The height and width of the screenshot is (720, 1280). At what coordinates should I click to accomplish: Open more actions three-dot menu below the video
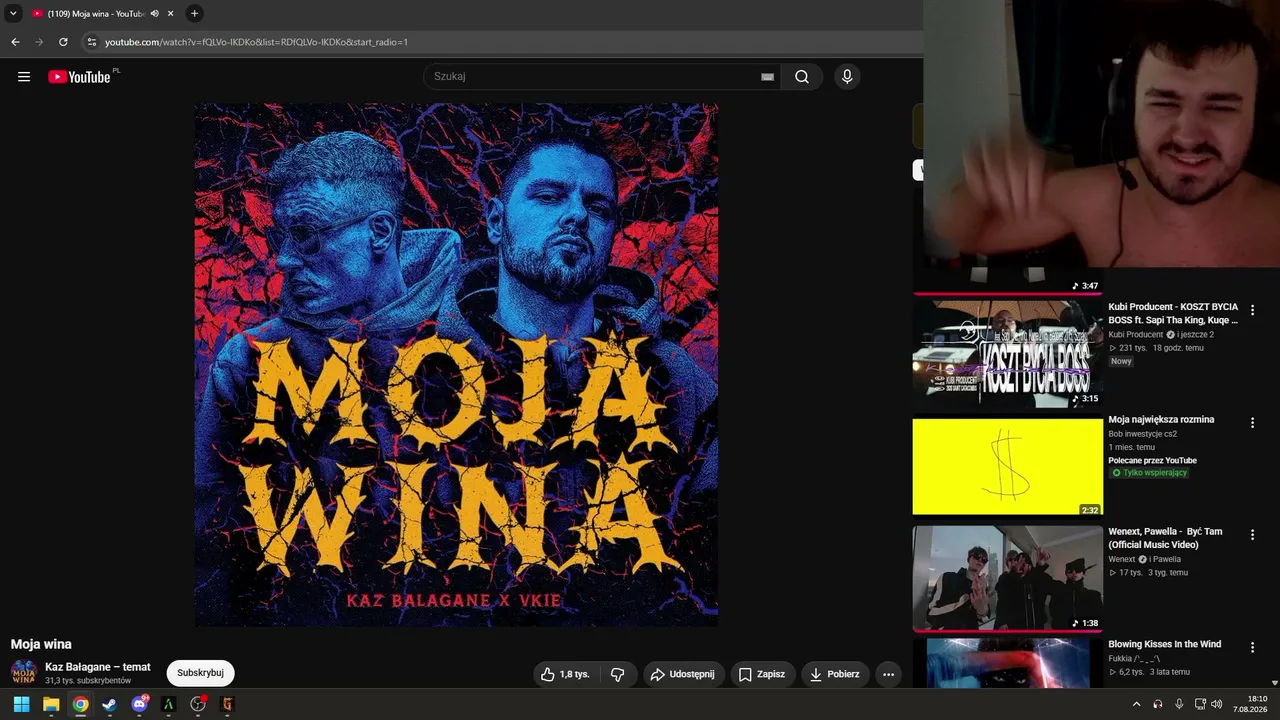888,674
